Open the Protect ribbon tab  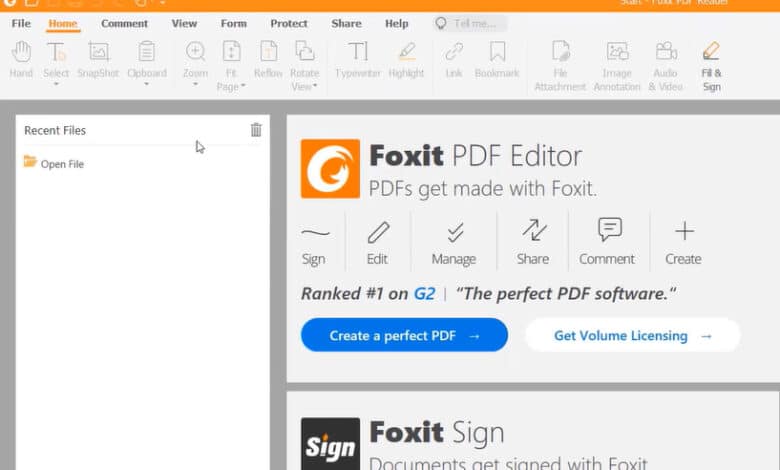coord(289,23)
